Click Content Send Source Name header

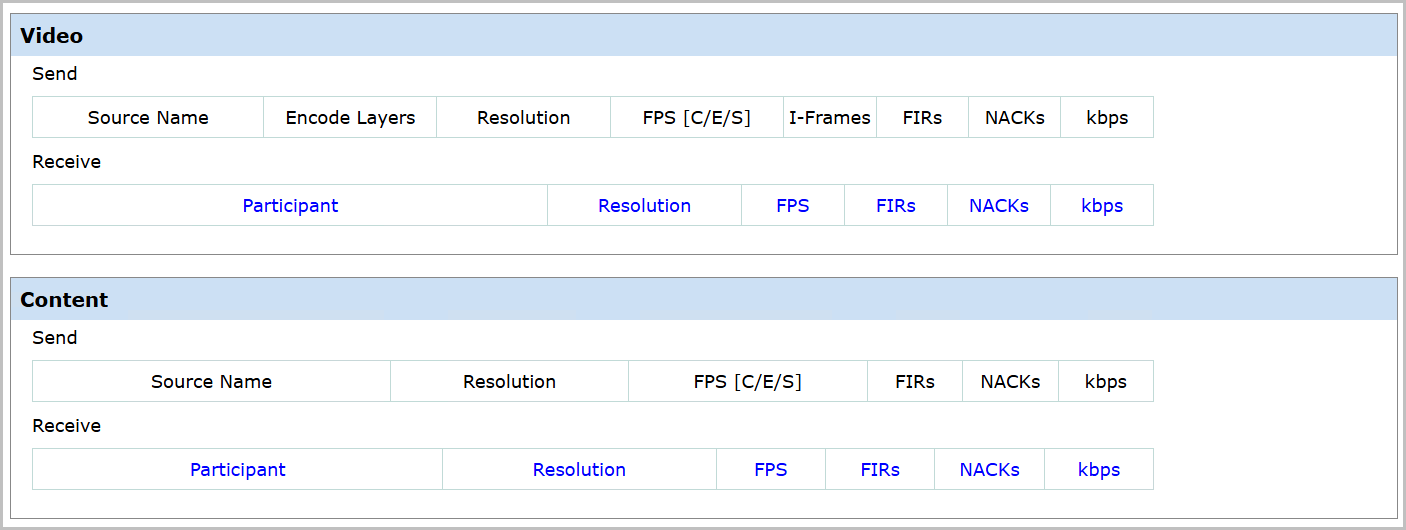click(x=211, y=382)
